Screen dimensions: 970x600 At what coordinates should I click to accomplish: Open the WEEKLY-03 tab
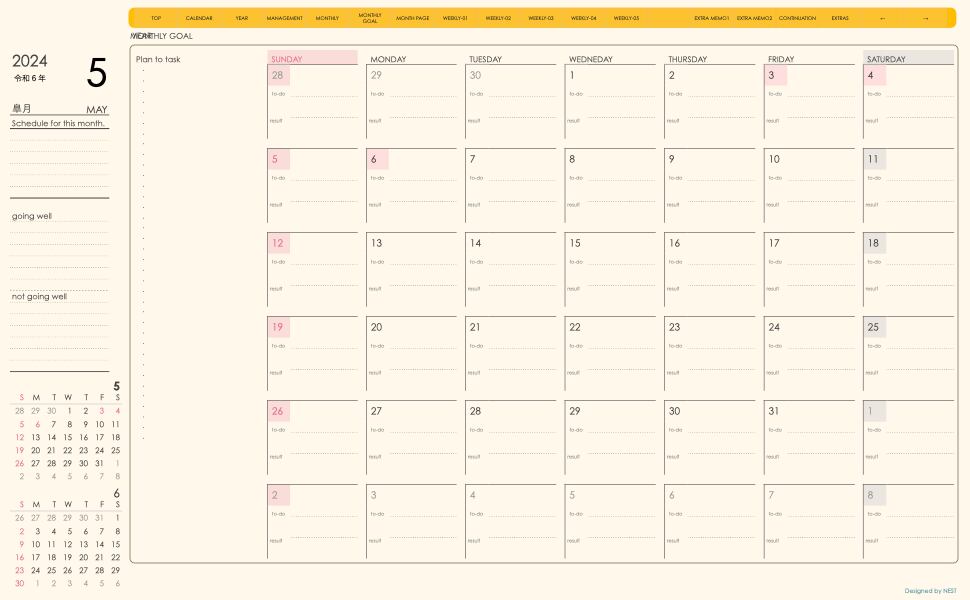coord(541,18)
